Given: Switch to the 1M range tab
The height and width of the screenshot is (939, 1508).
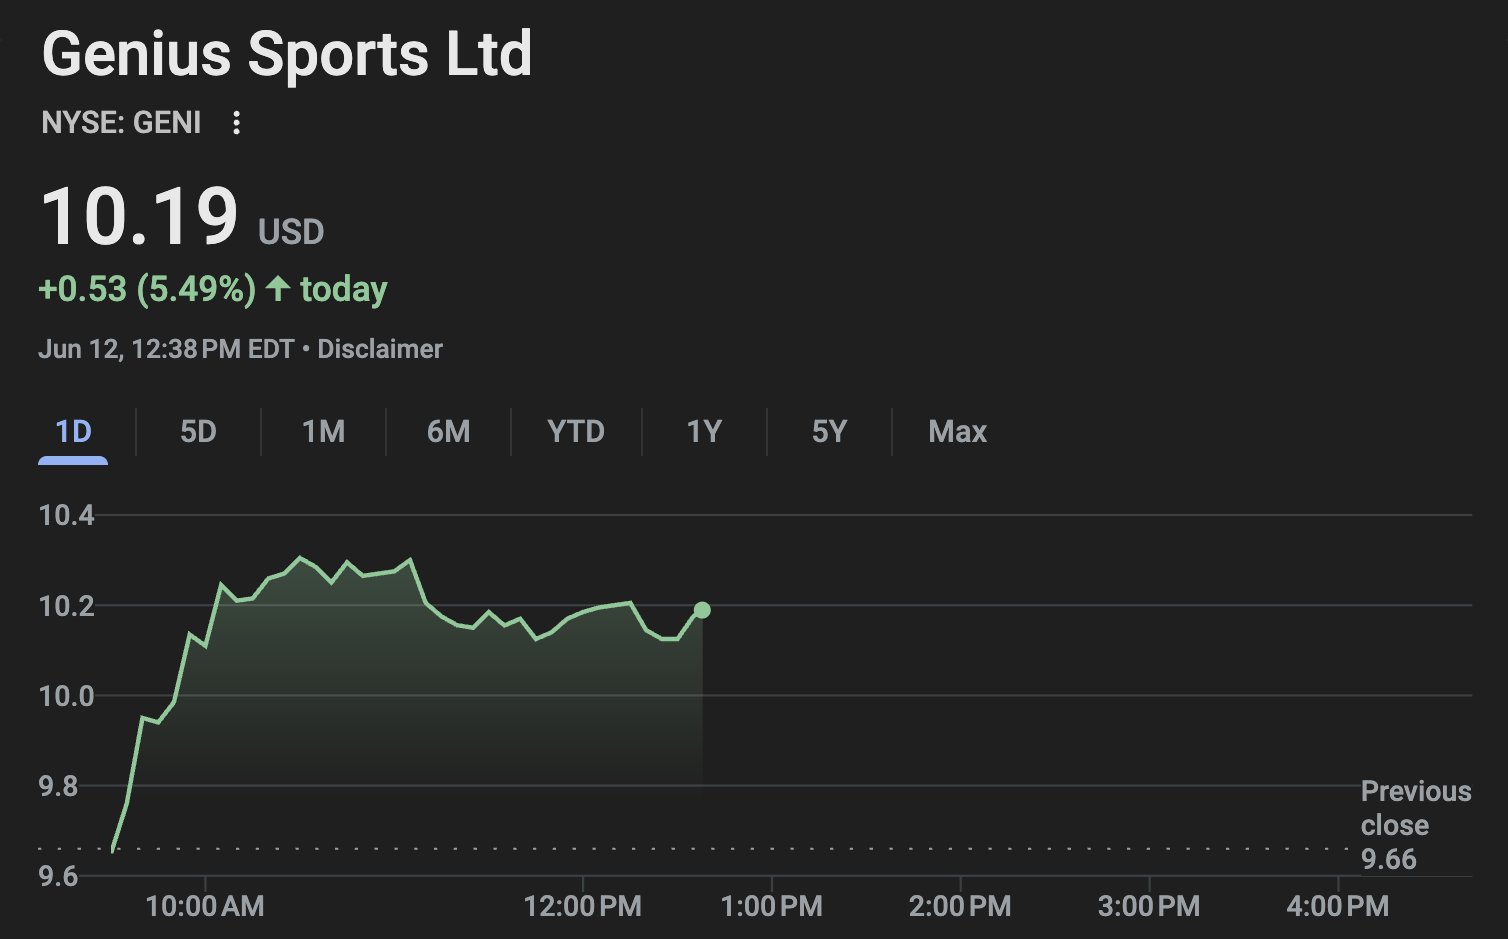Looking at the screenshot, I should 323,432.
